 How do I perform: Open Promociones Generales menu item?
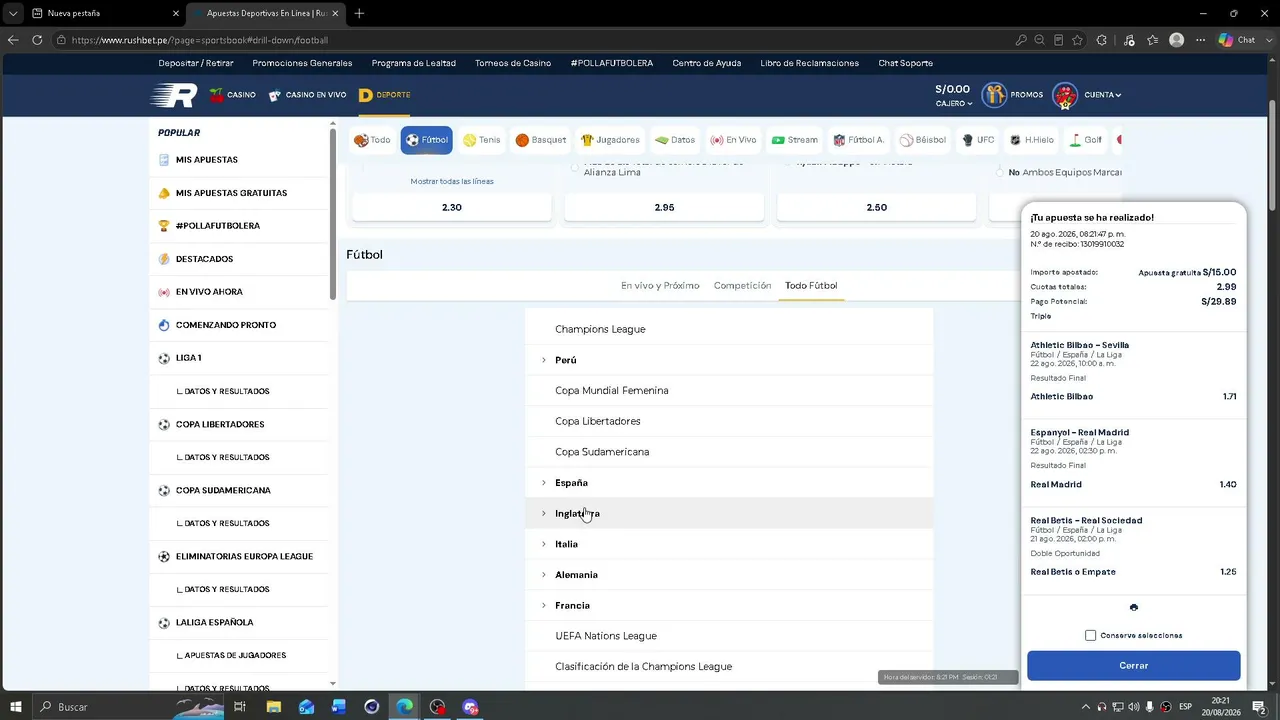point(302,63)
